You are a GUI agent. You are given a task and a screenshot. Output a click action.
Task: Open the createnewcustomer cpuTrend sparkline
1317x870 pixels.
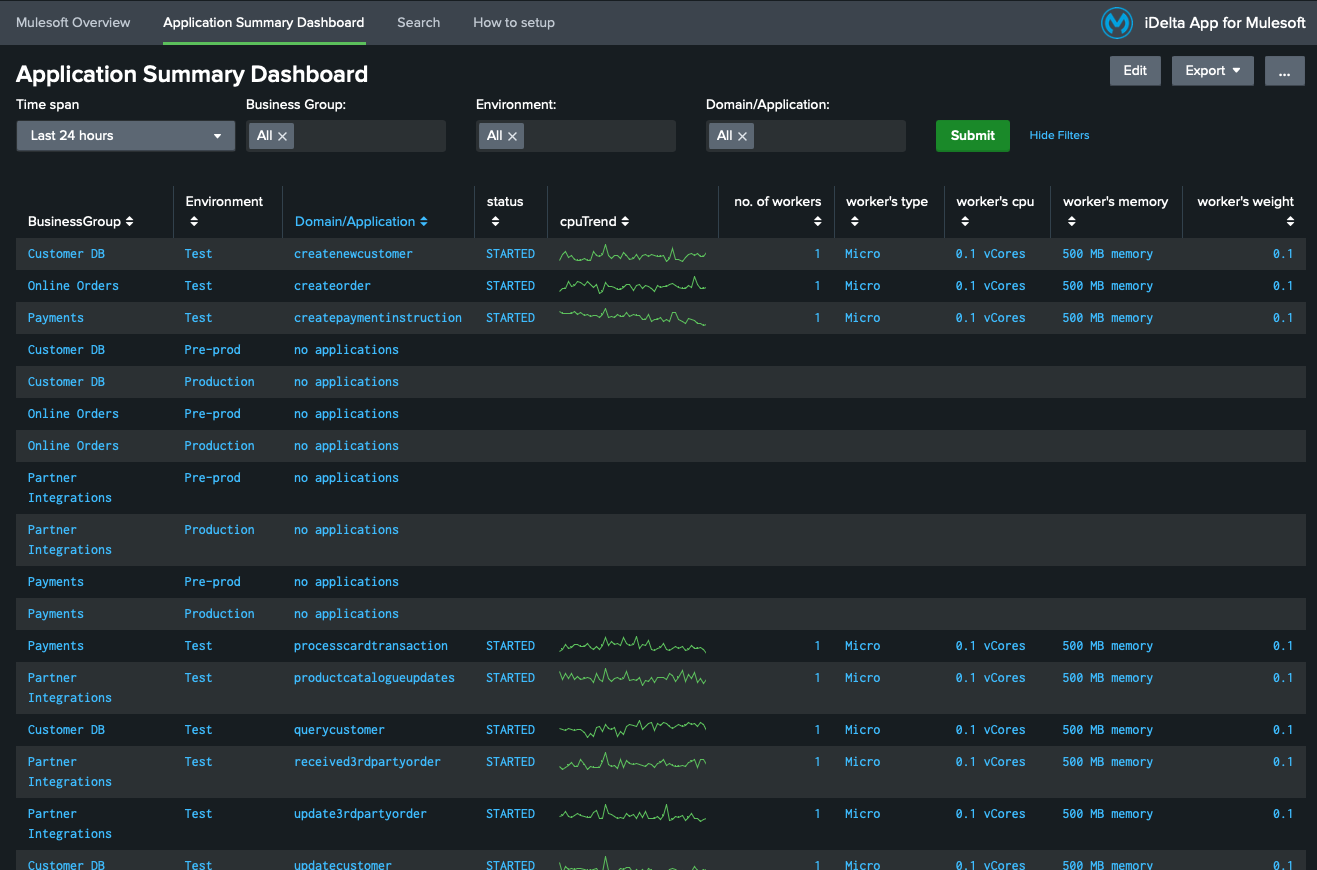click(632, 254)
